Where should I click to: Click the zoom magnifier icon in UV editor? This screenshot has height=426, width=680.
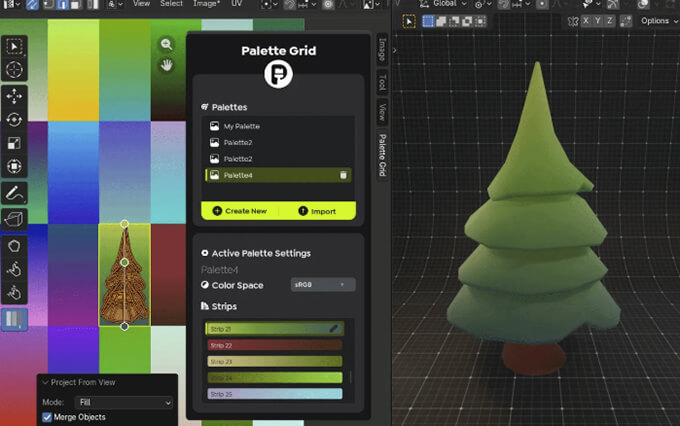(167, 44)
